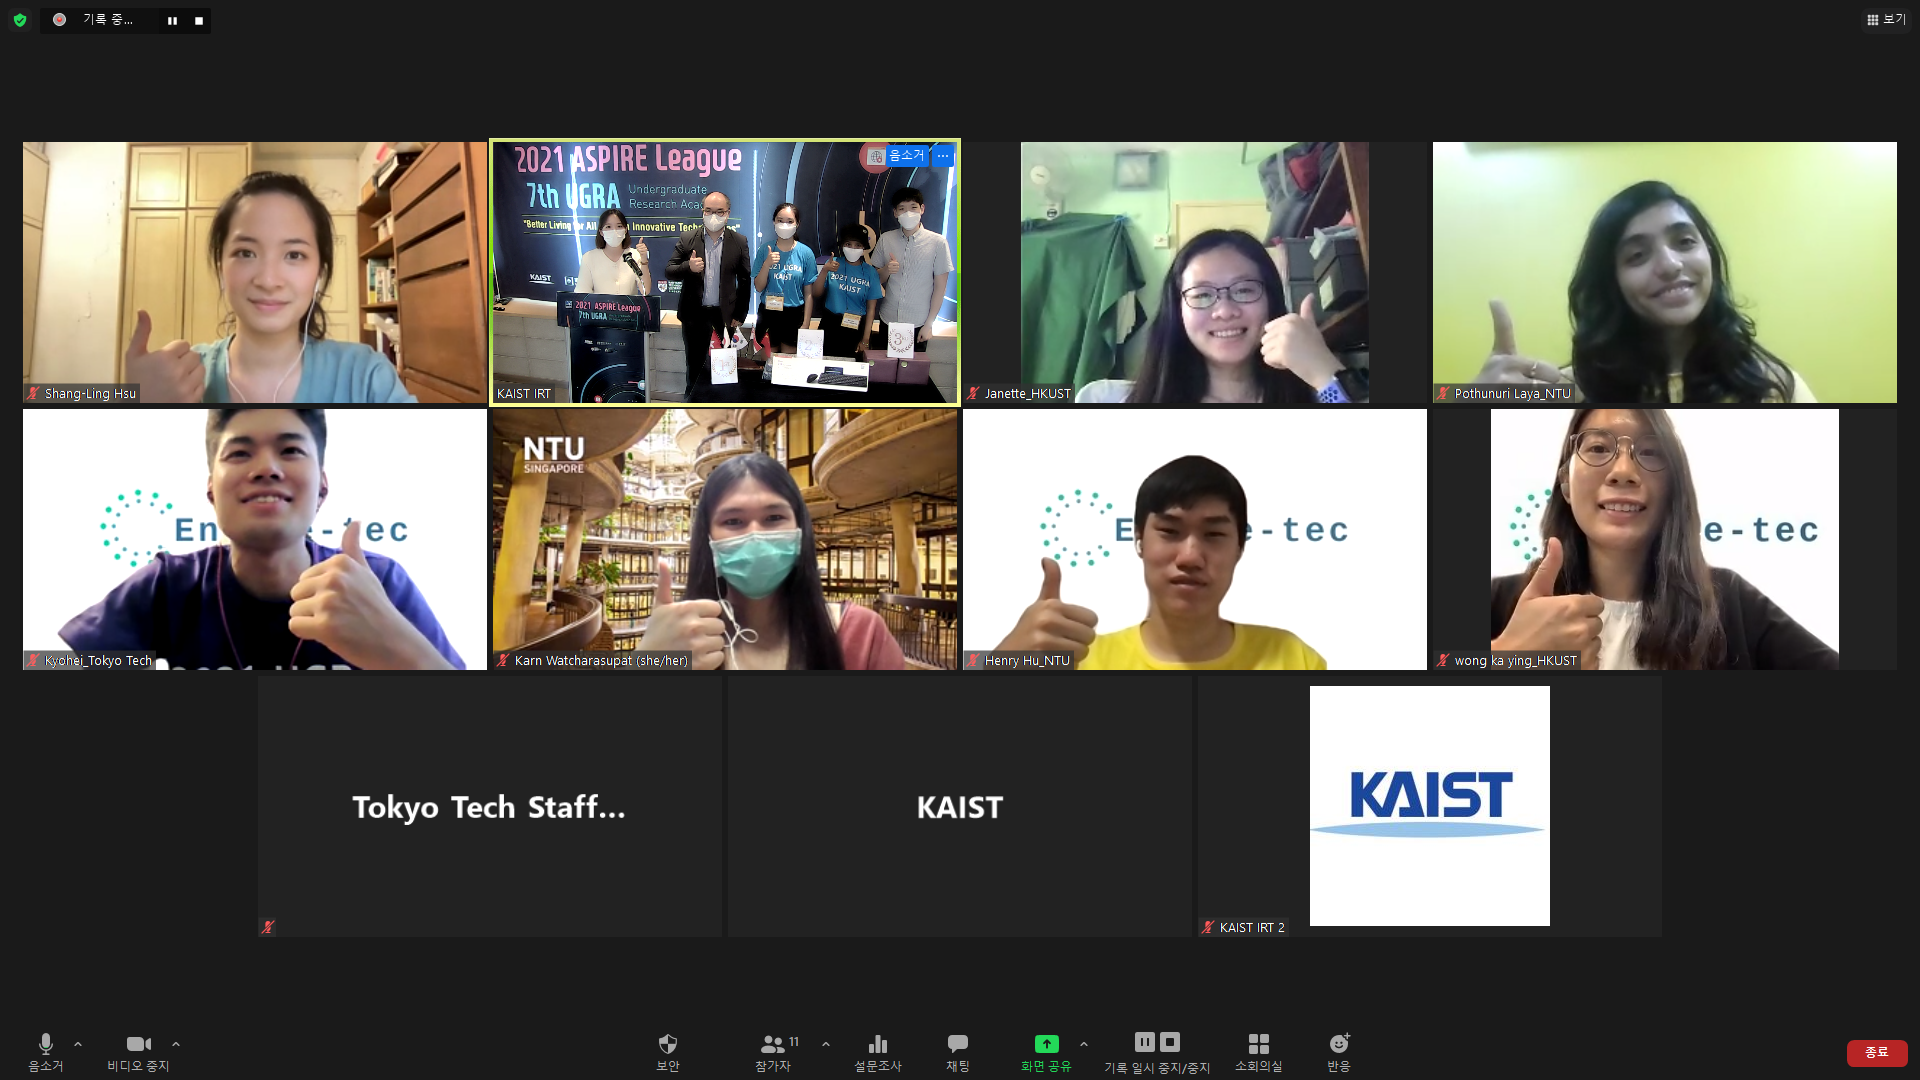The height and width of the screenshot is (1080, 1920).
Task: Click the muted mic icon on Kyohei_Tokyo Tech
Action: (34, 661)
